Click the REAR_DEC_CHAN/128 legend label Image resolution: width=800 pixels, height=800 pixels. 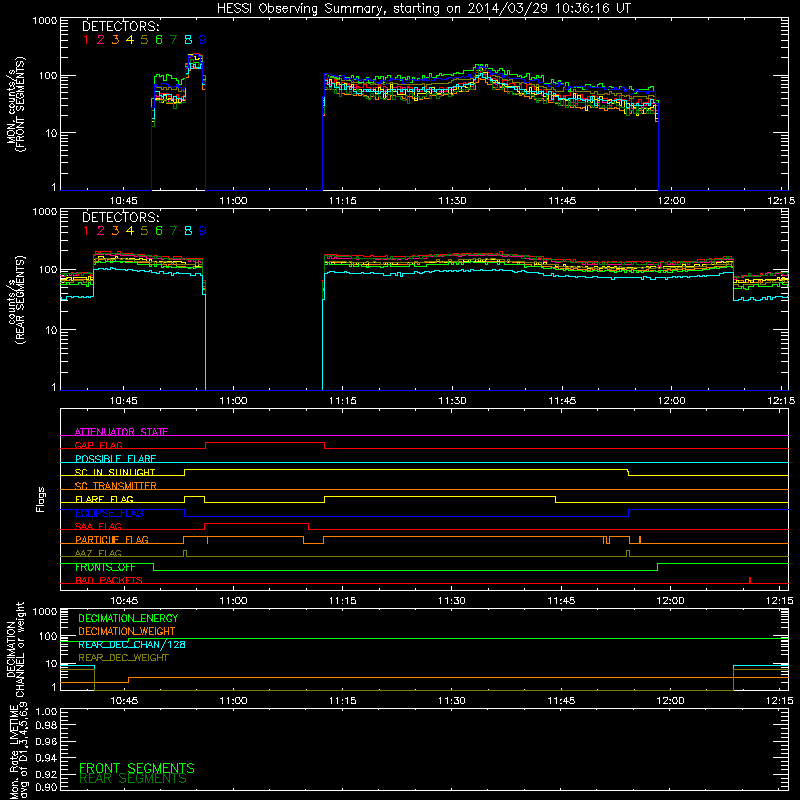[132, 645]
